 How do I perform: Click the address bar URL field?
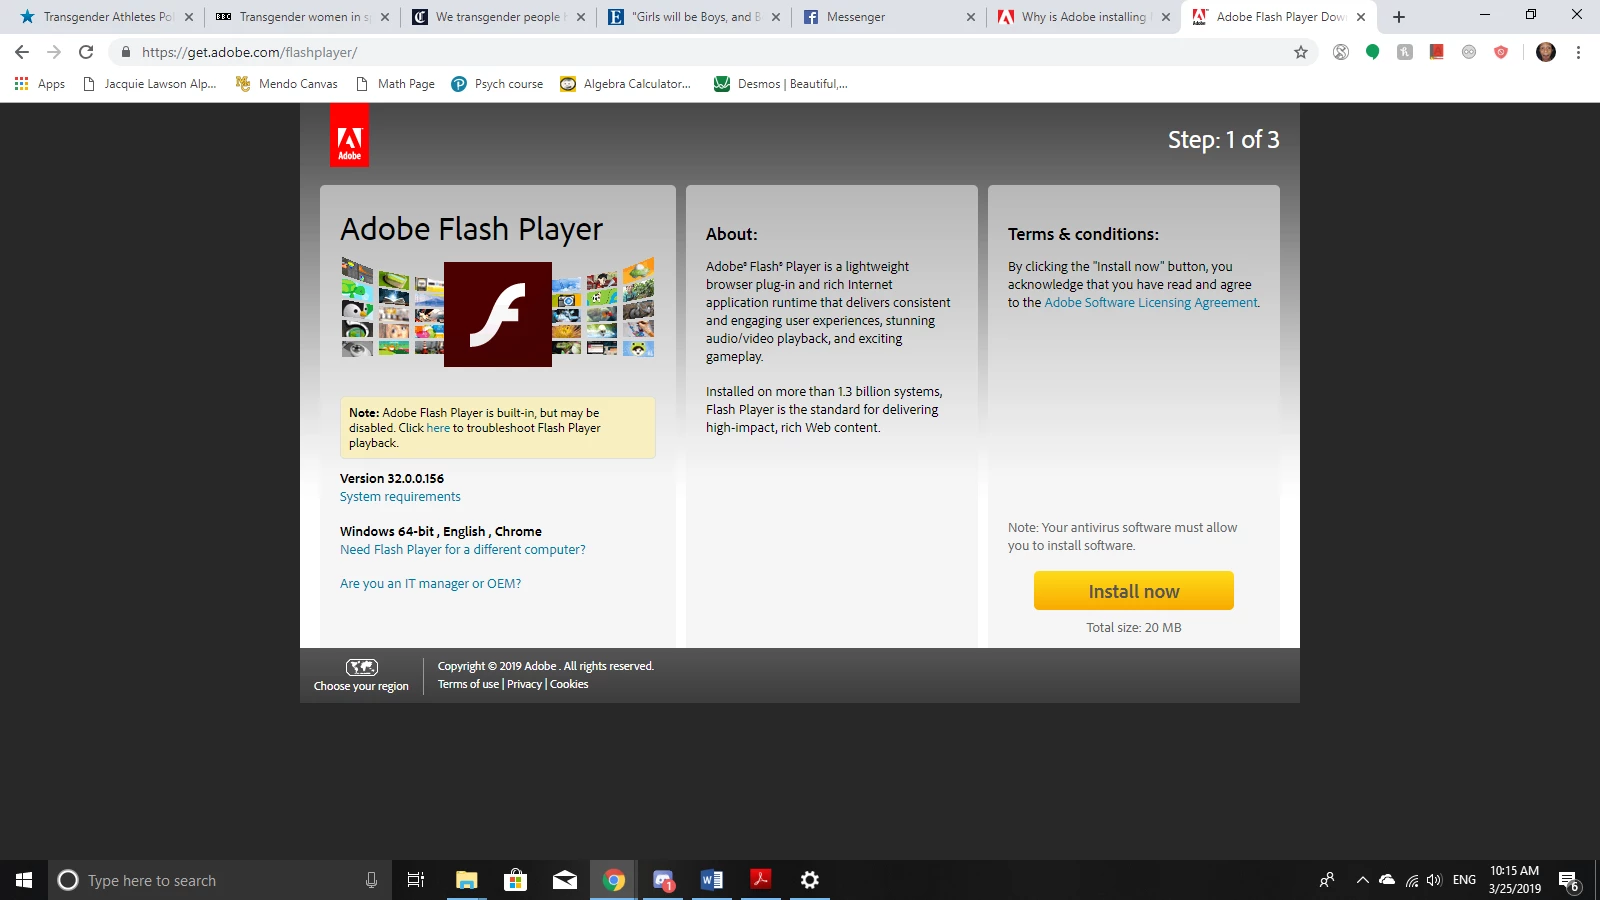(700, 52)
